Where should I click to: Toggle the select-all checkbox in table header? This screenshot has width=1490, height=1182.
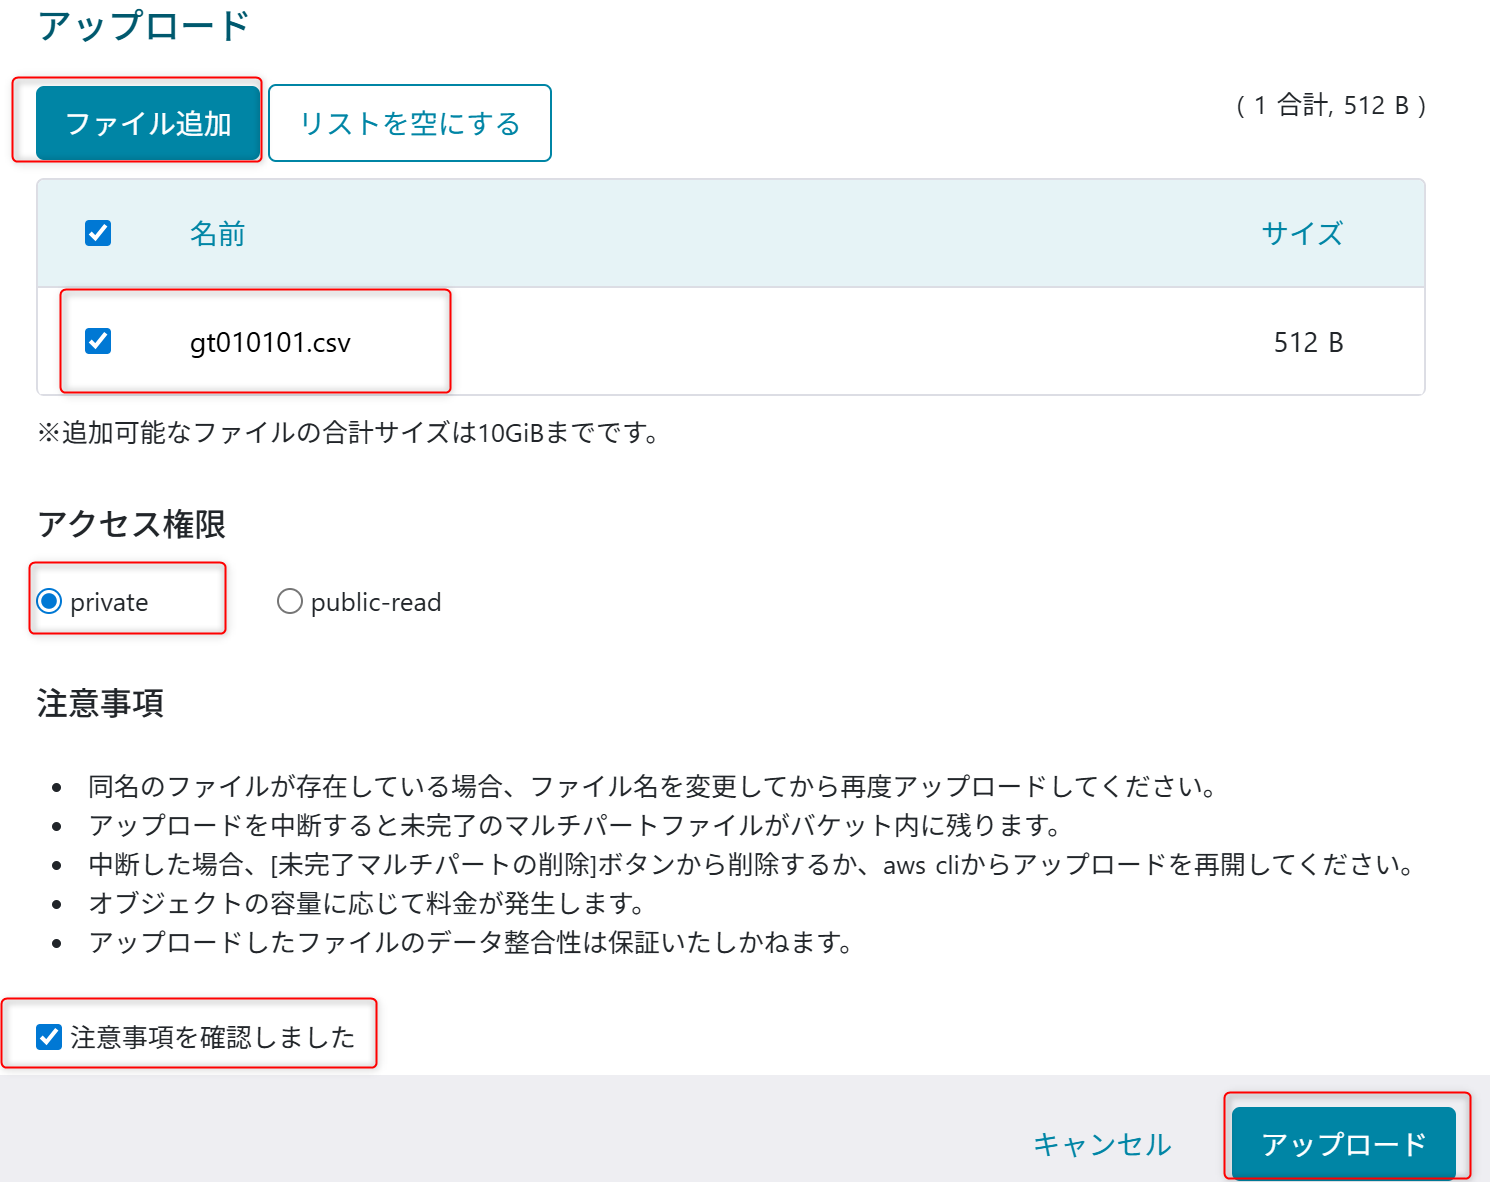97,233
